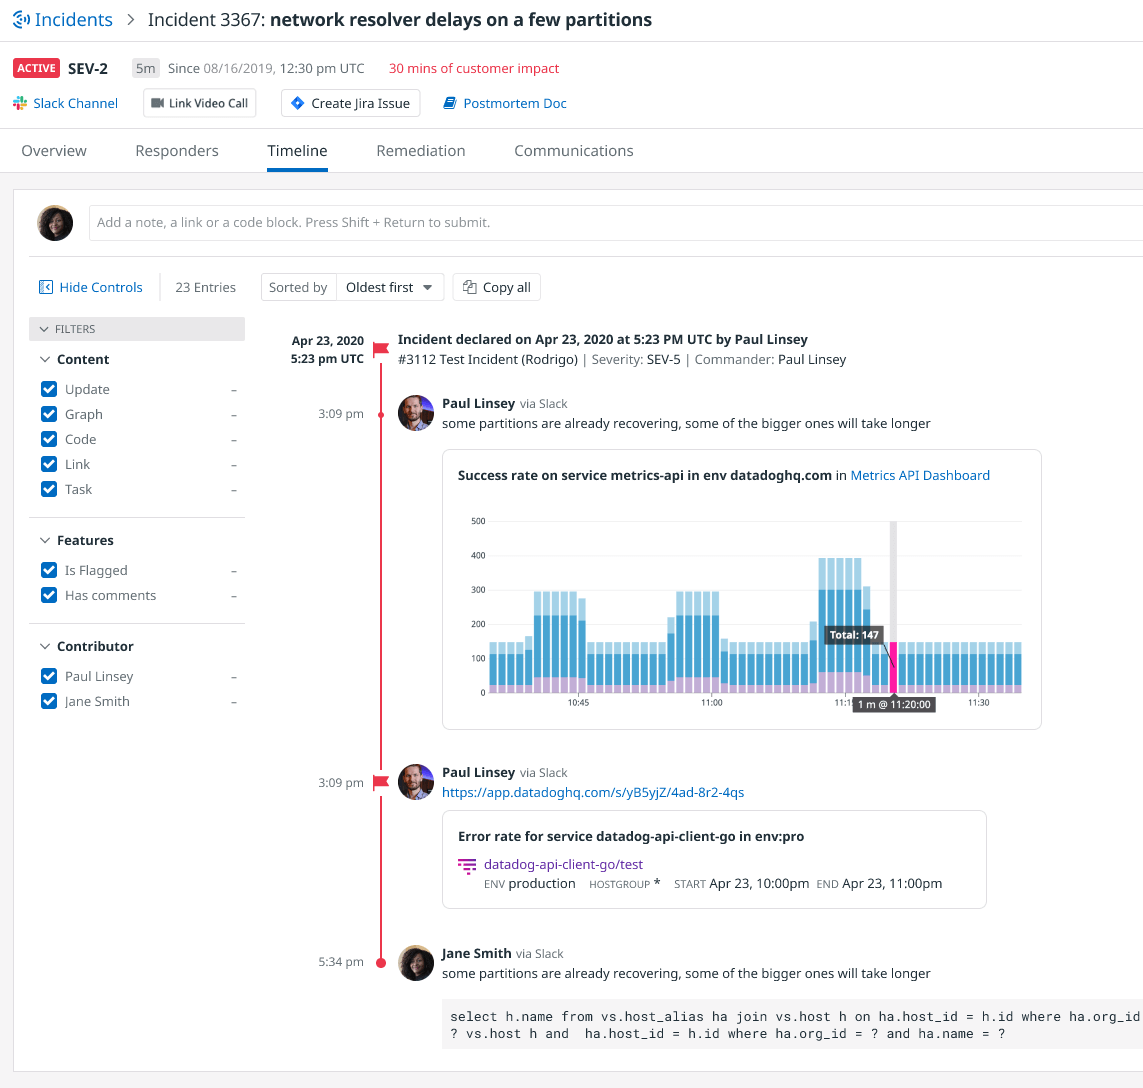1143x1088 pixels.
Task: Uncheck the Graph content filter
Action: point(49,413)
